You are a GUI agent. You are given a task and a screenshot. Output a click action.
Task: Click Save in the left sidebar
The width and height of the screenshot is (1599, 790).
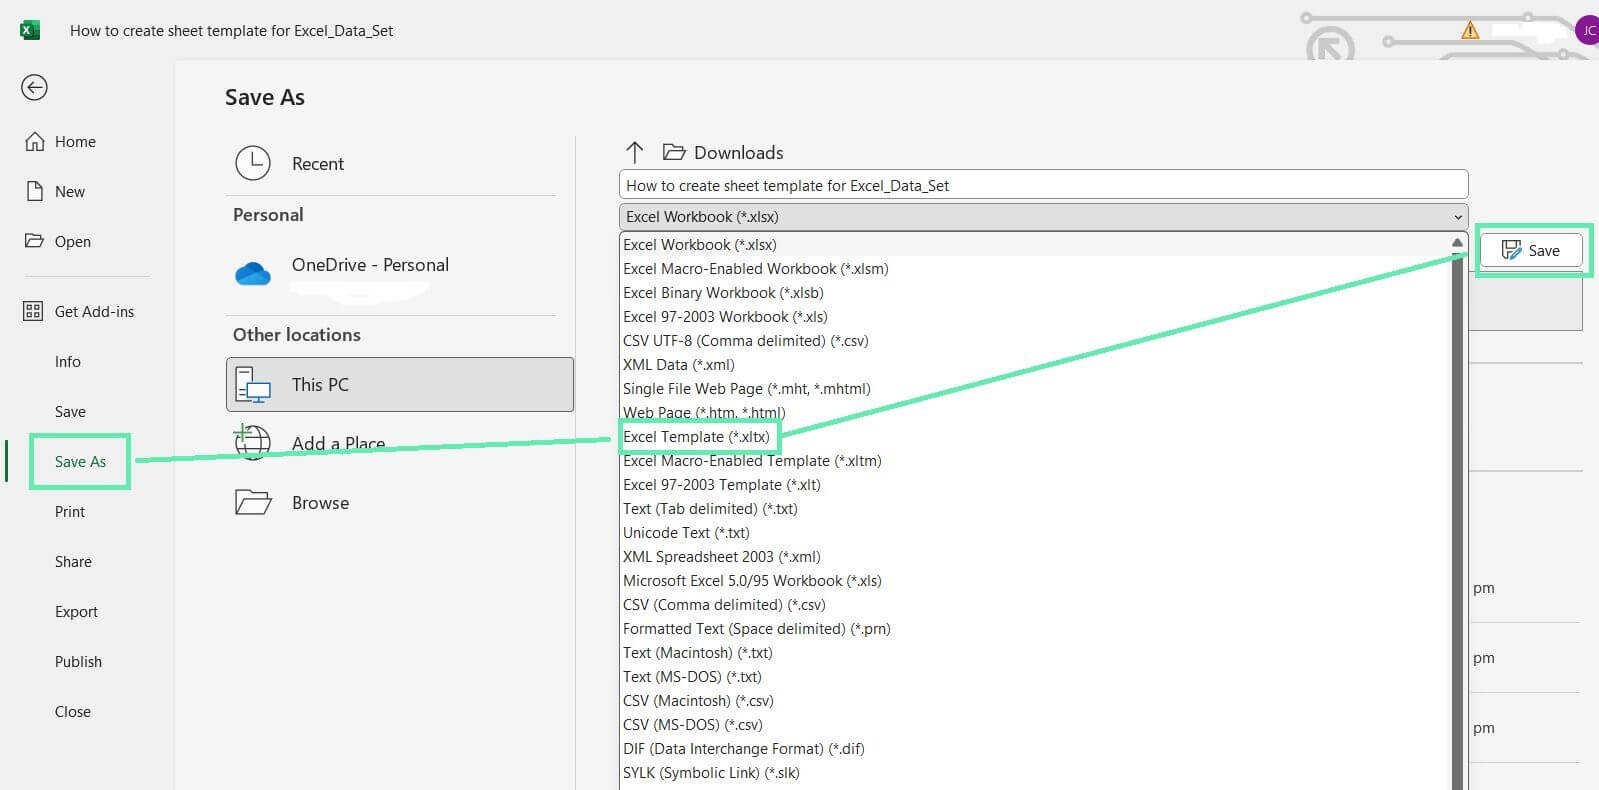[x=70, y=412]
